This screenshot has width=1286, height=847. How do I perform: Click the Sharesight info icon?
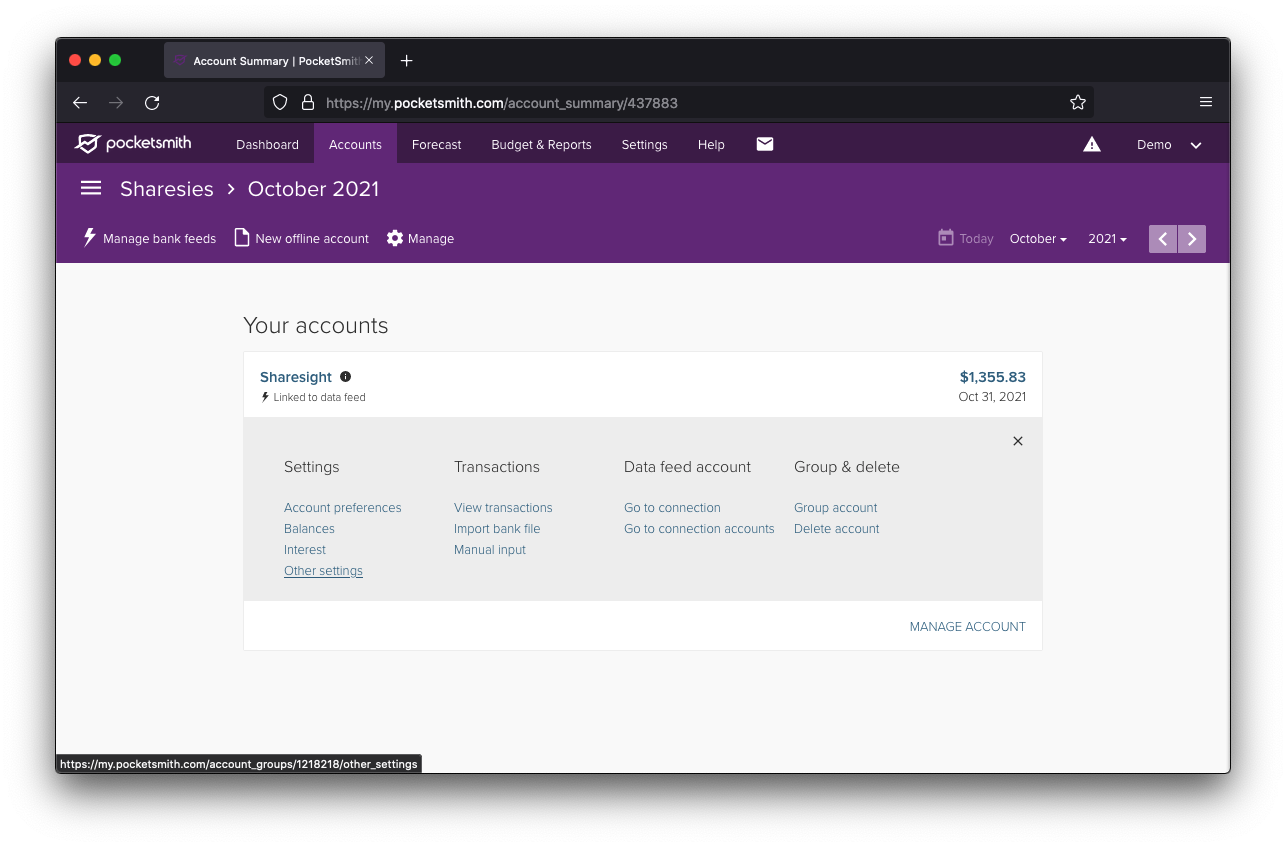click(345, 377)
